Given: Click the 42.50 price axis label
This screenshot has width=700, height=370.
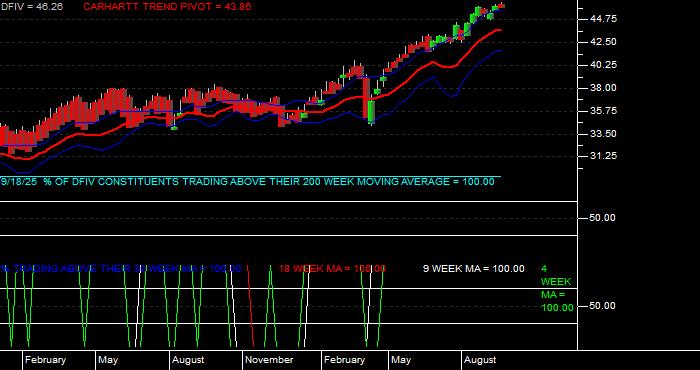Looking at the screenshot, I should click(604, 42).
